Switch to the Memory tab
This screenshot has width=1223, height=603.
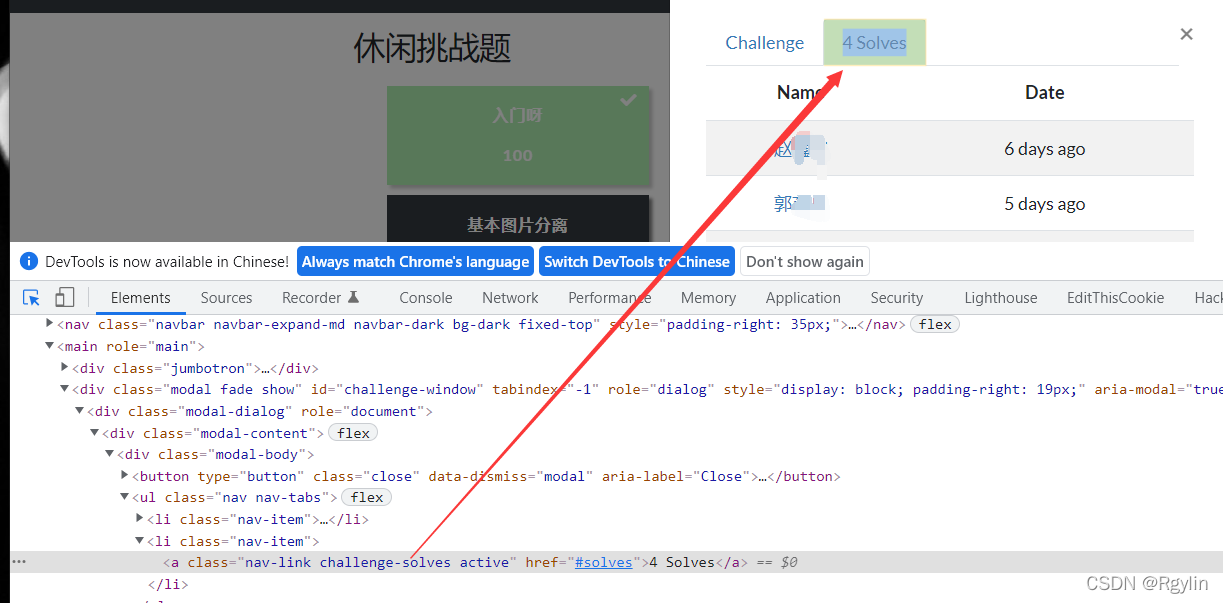point(708,297)
